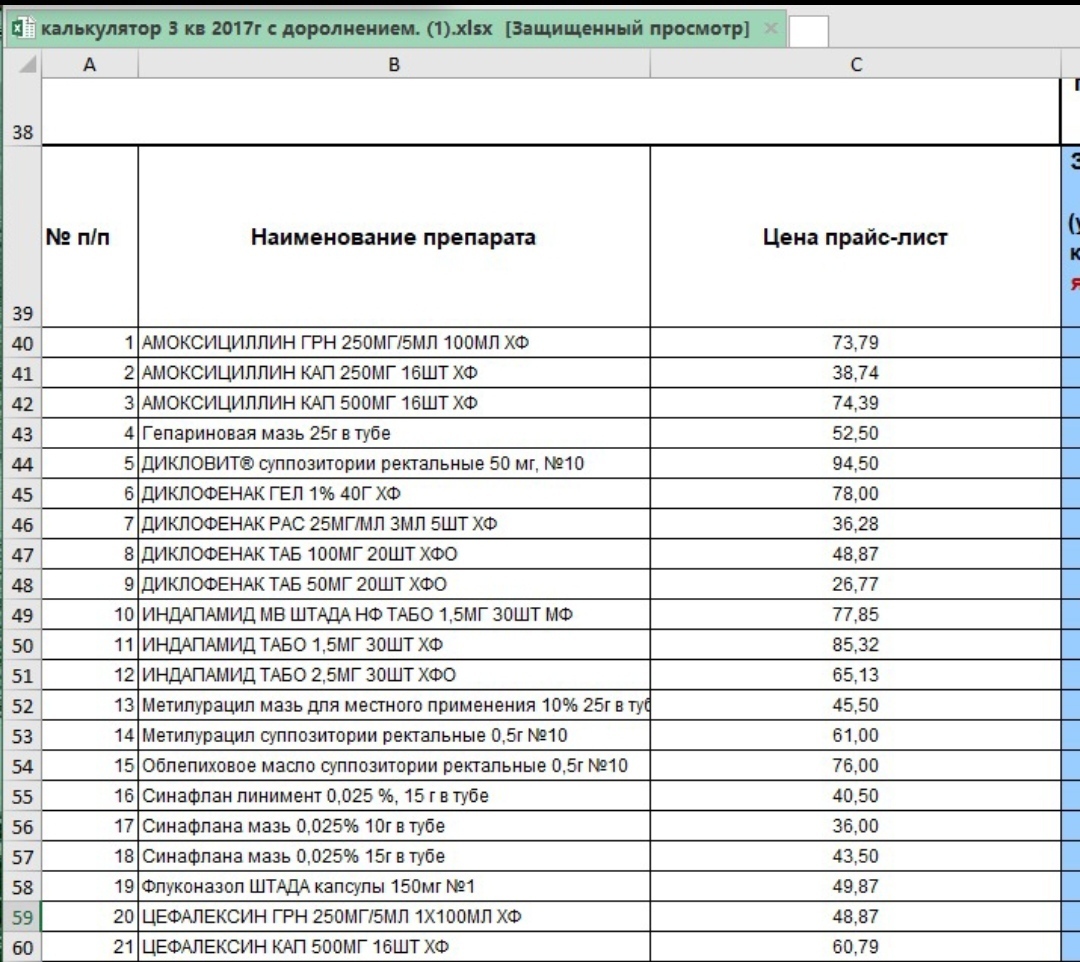Screen dimensions: 1080x962
Task: Click price cell 85,32
Action: (855, 645)
